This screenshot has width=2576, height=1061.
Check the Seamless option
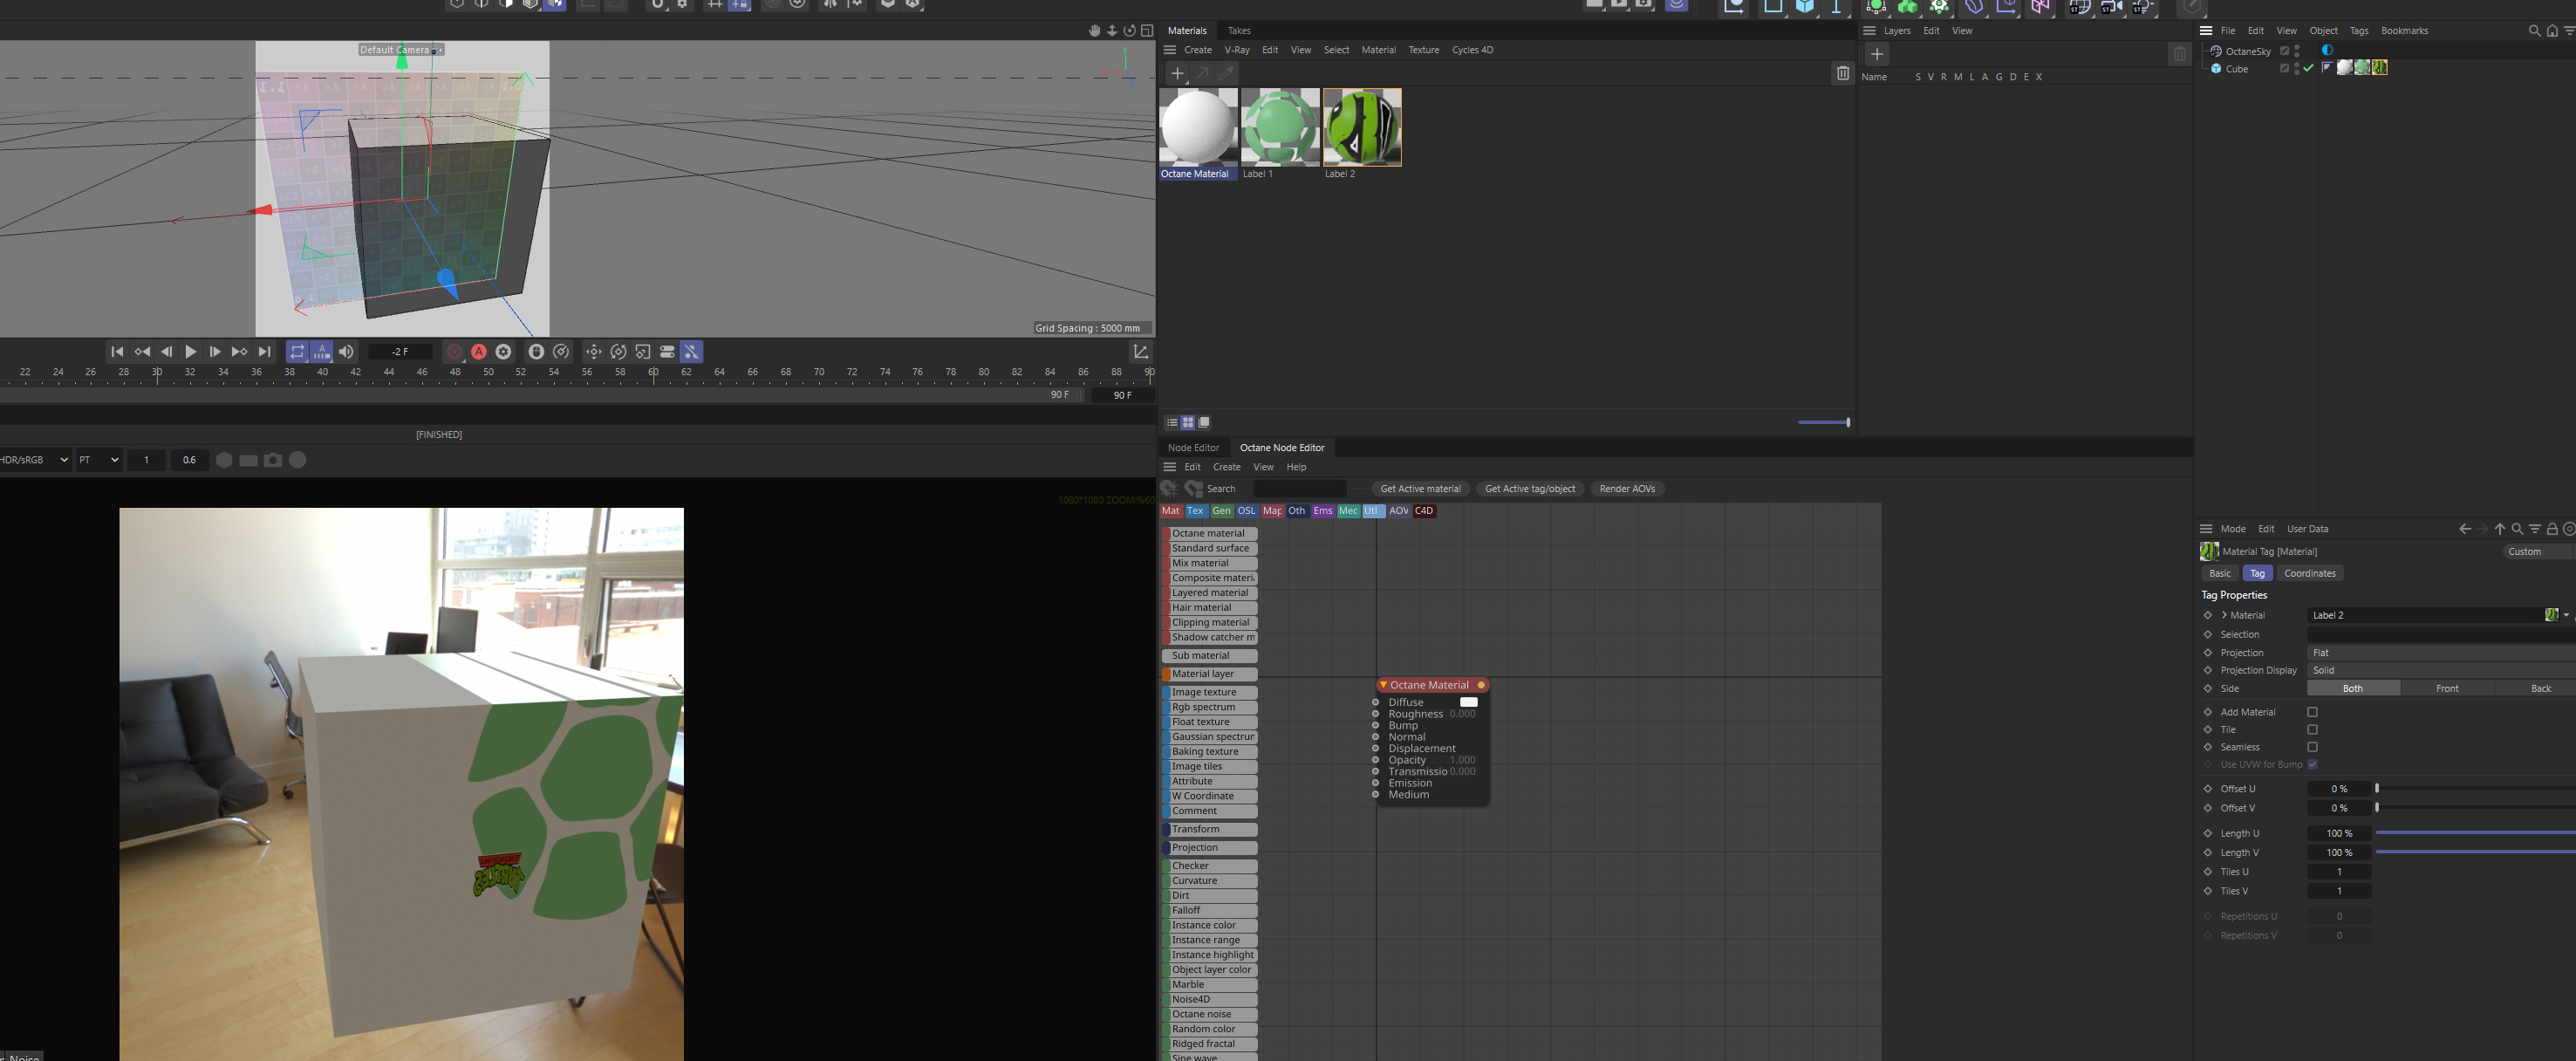point(2312,747)
